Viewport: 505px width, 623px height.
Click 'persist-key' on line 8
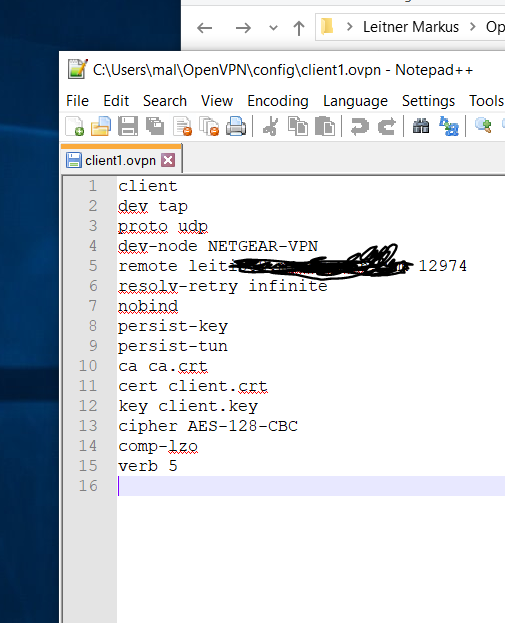pos(173,326)
